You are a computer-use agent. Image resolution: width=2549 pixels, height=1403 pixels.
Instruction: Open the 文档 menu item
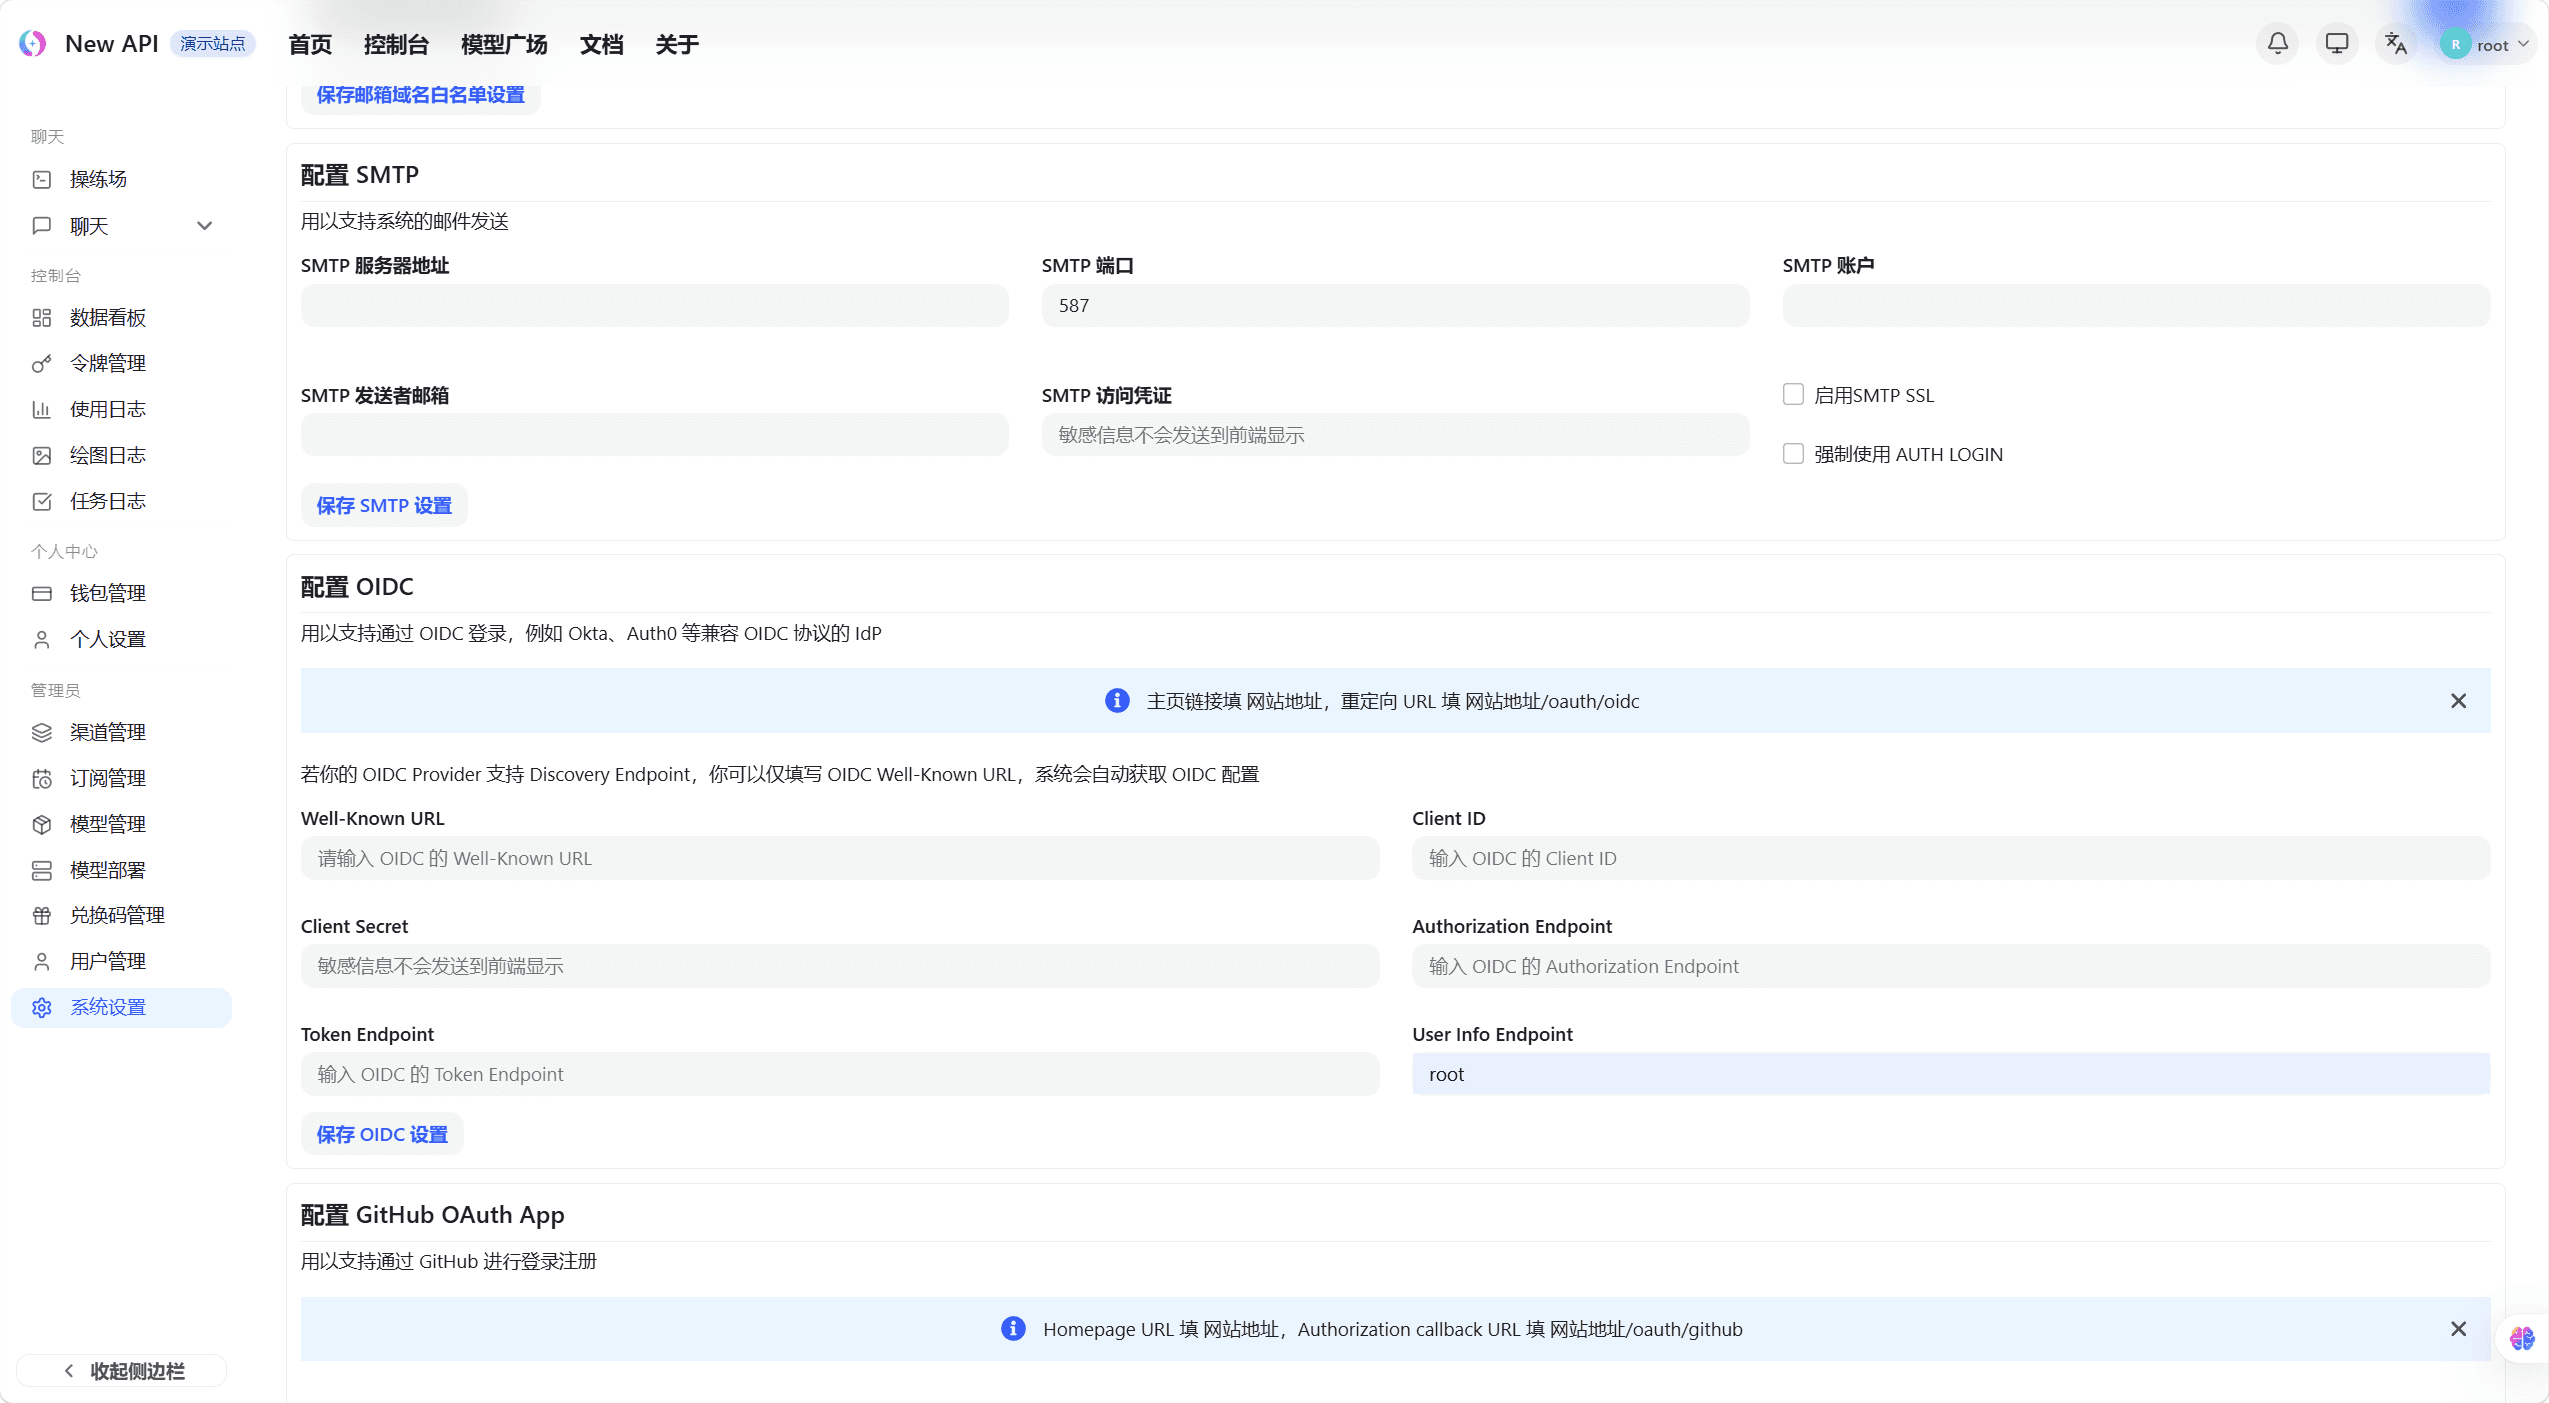[x=600, y=44]
